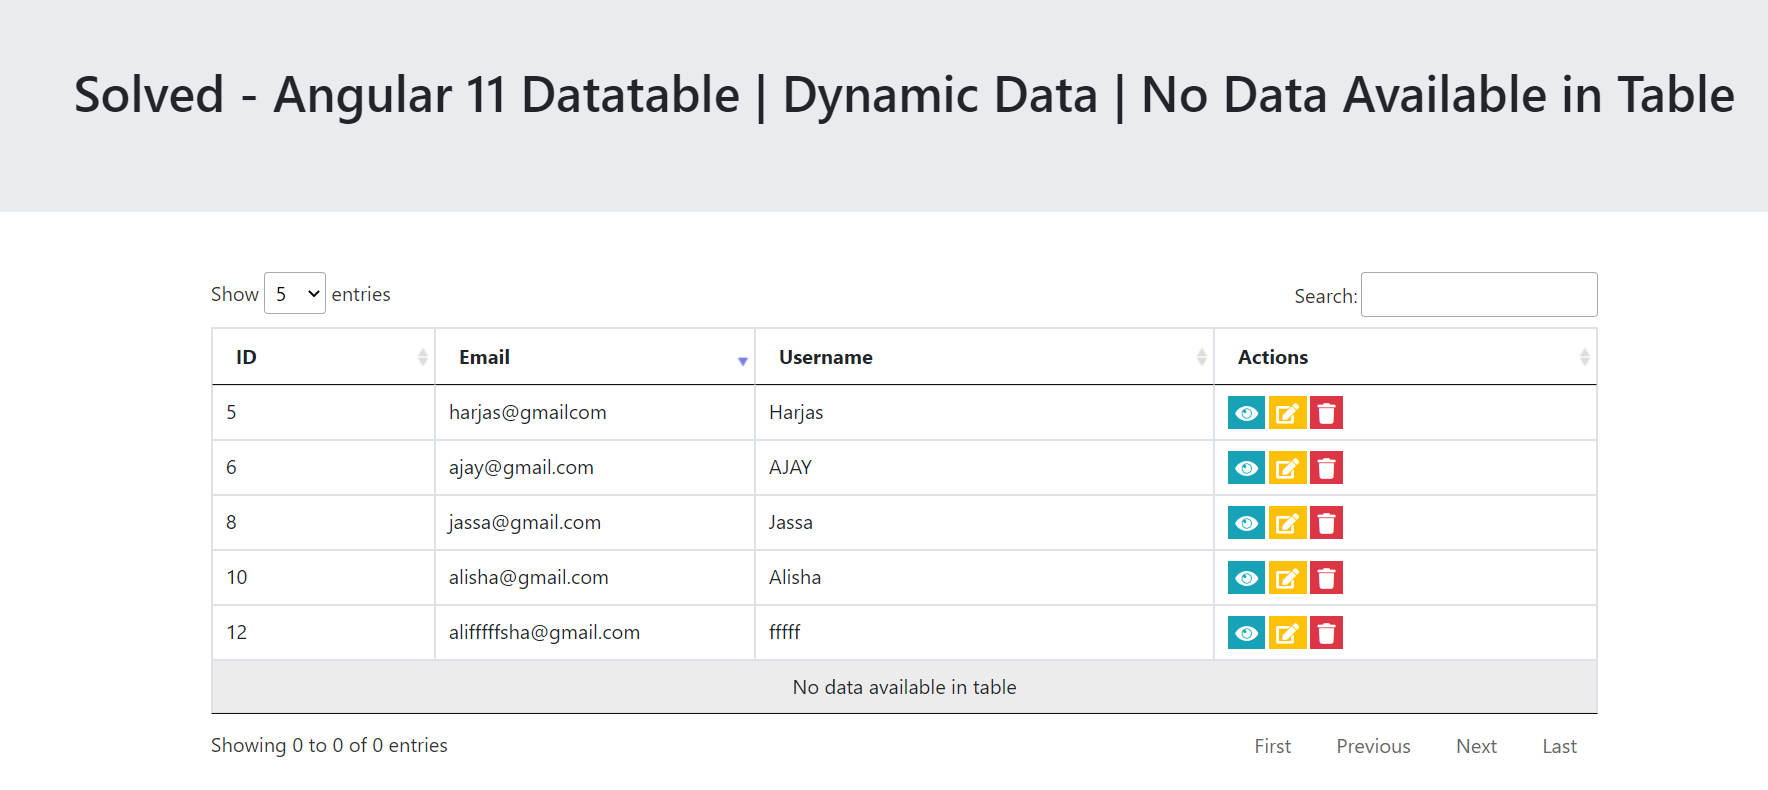Delete the AJAY row using trash icon
1768x790 pixels.
point(1326,468)
